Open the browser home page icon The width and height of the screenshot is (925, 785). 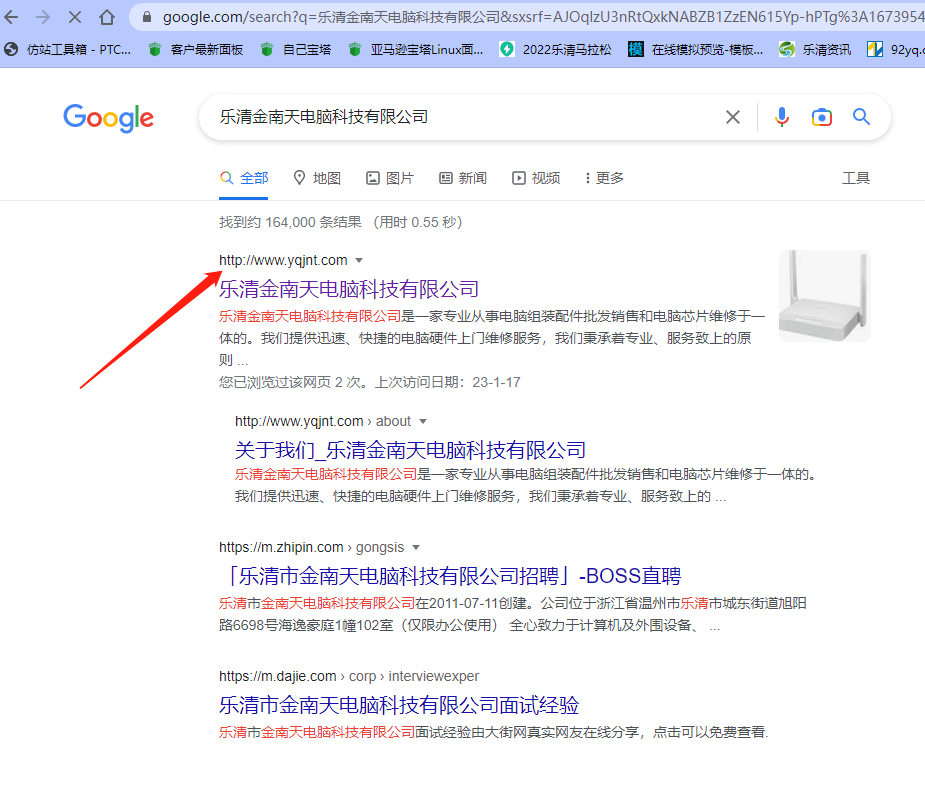(x=107, y=17)
